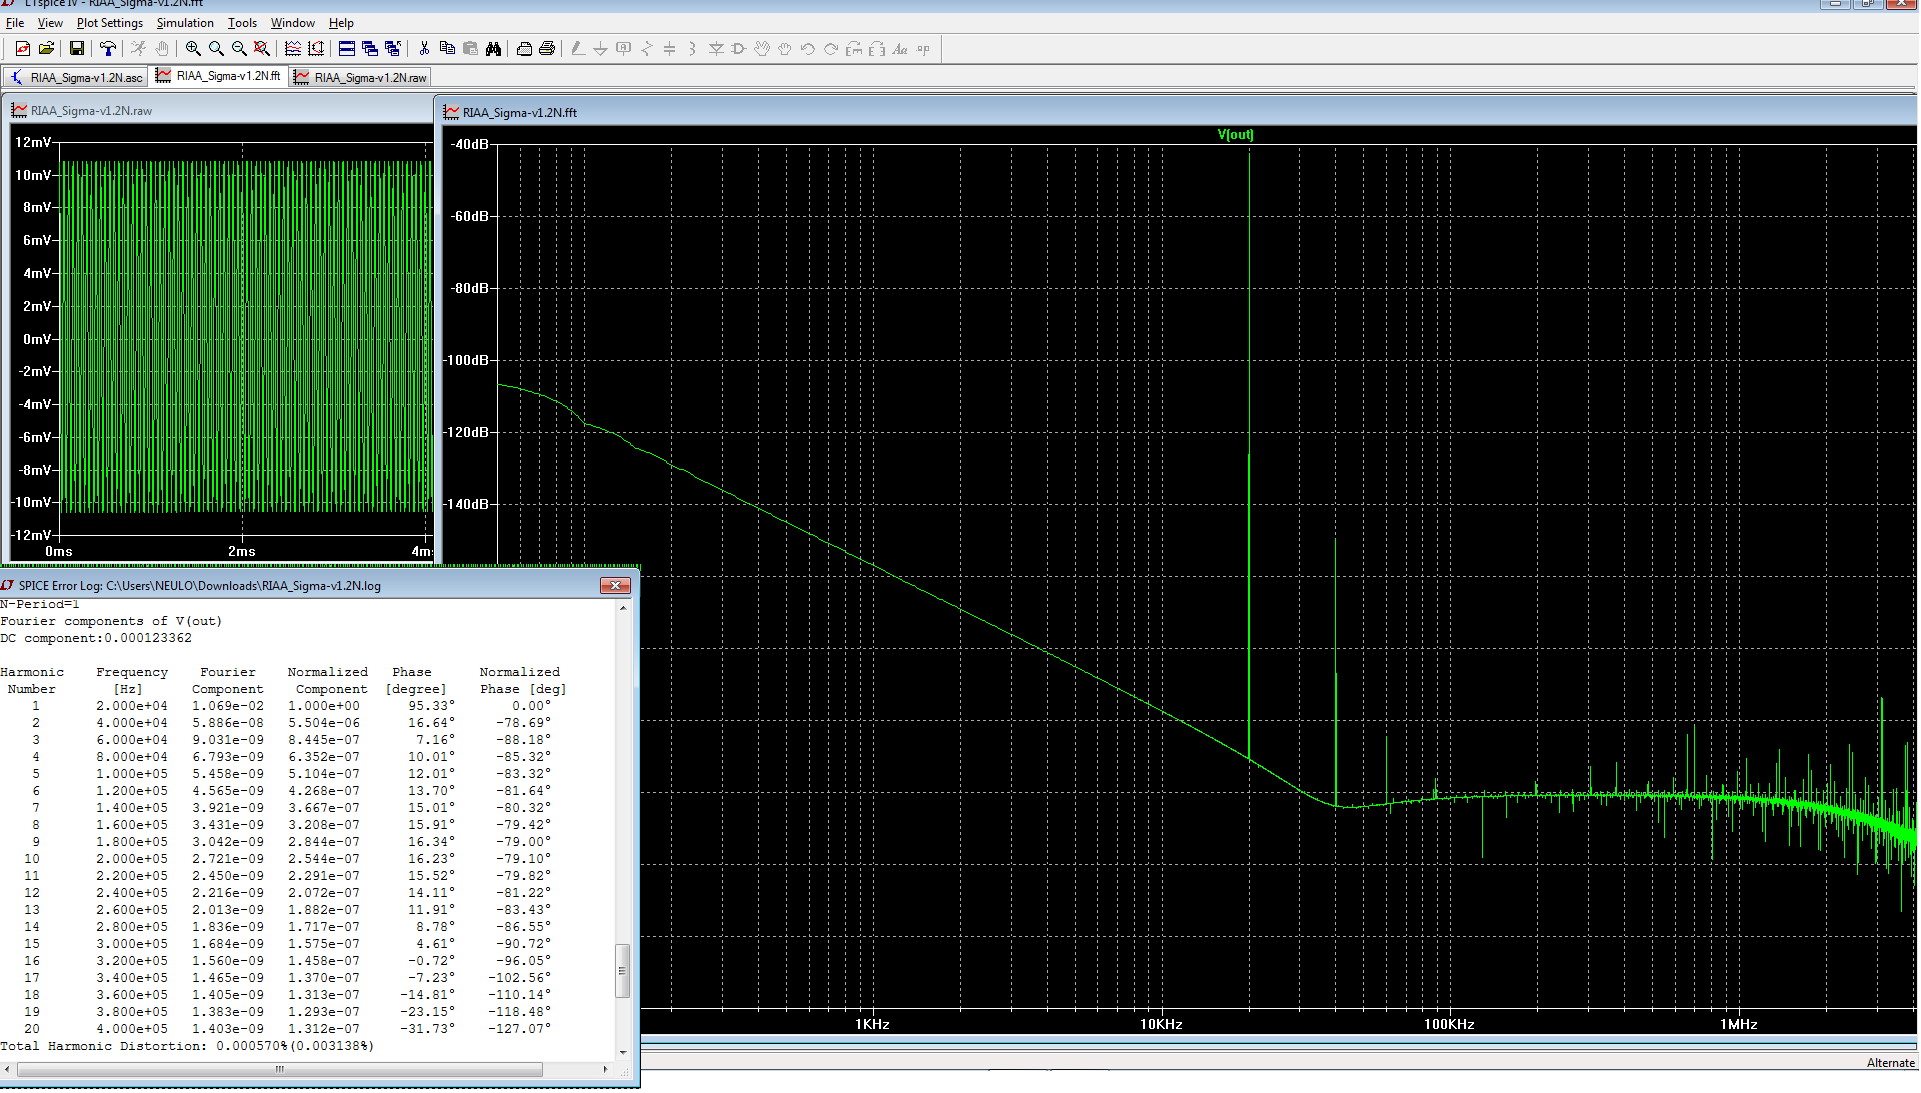This screenshot has height=1093, width=1921.
Task: Open Control Panel hammer icon
Action: tap(107, 48)
